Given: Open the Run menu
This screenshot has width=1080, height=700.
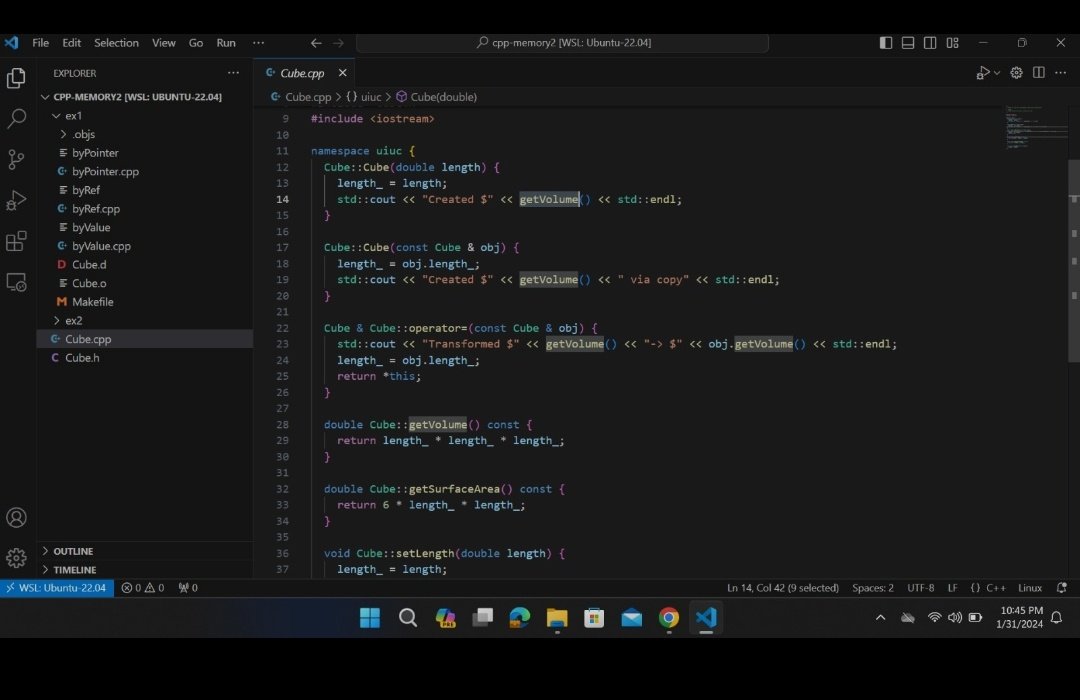Looking at the screenshot, I should 226,43.
